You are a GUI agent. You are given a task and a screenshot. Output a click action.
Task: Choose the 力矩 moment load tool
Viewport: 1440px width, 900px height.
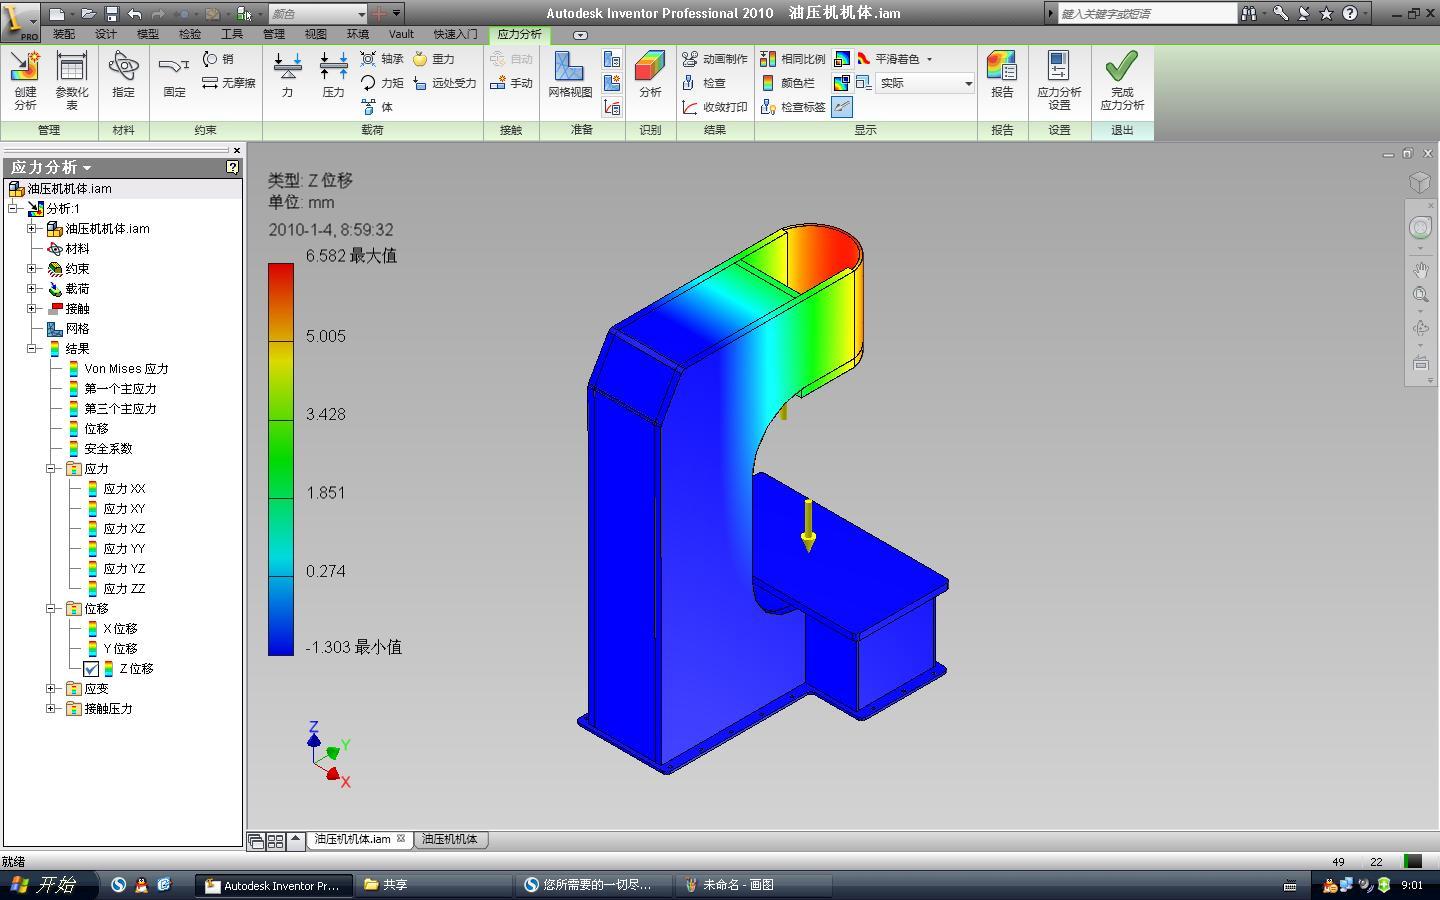tap(382, 83)
